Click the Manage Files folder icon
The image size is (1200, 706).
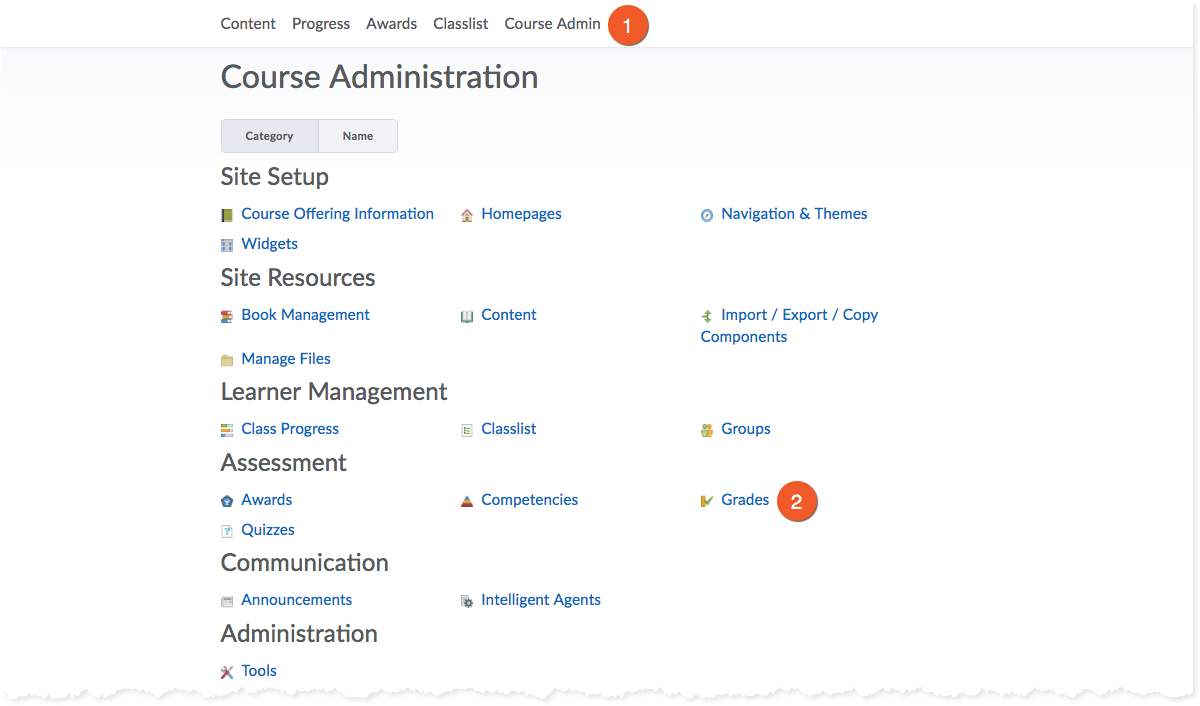tap(227, 360)
